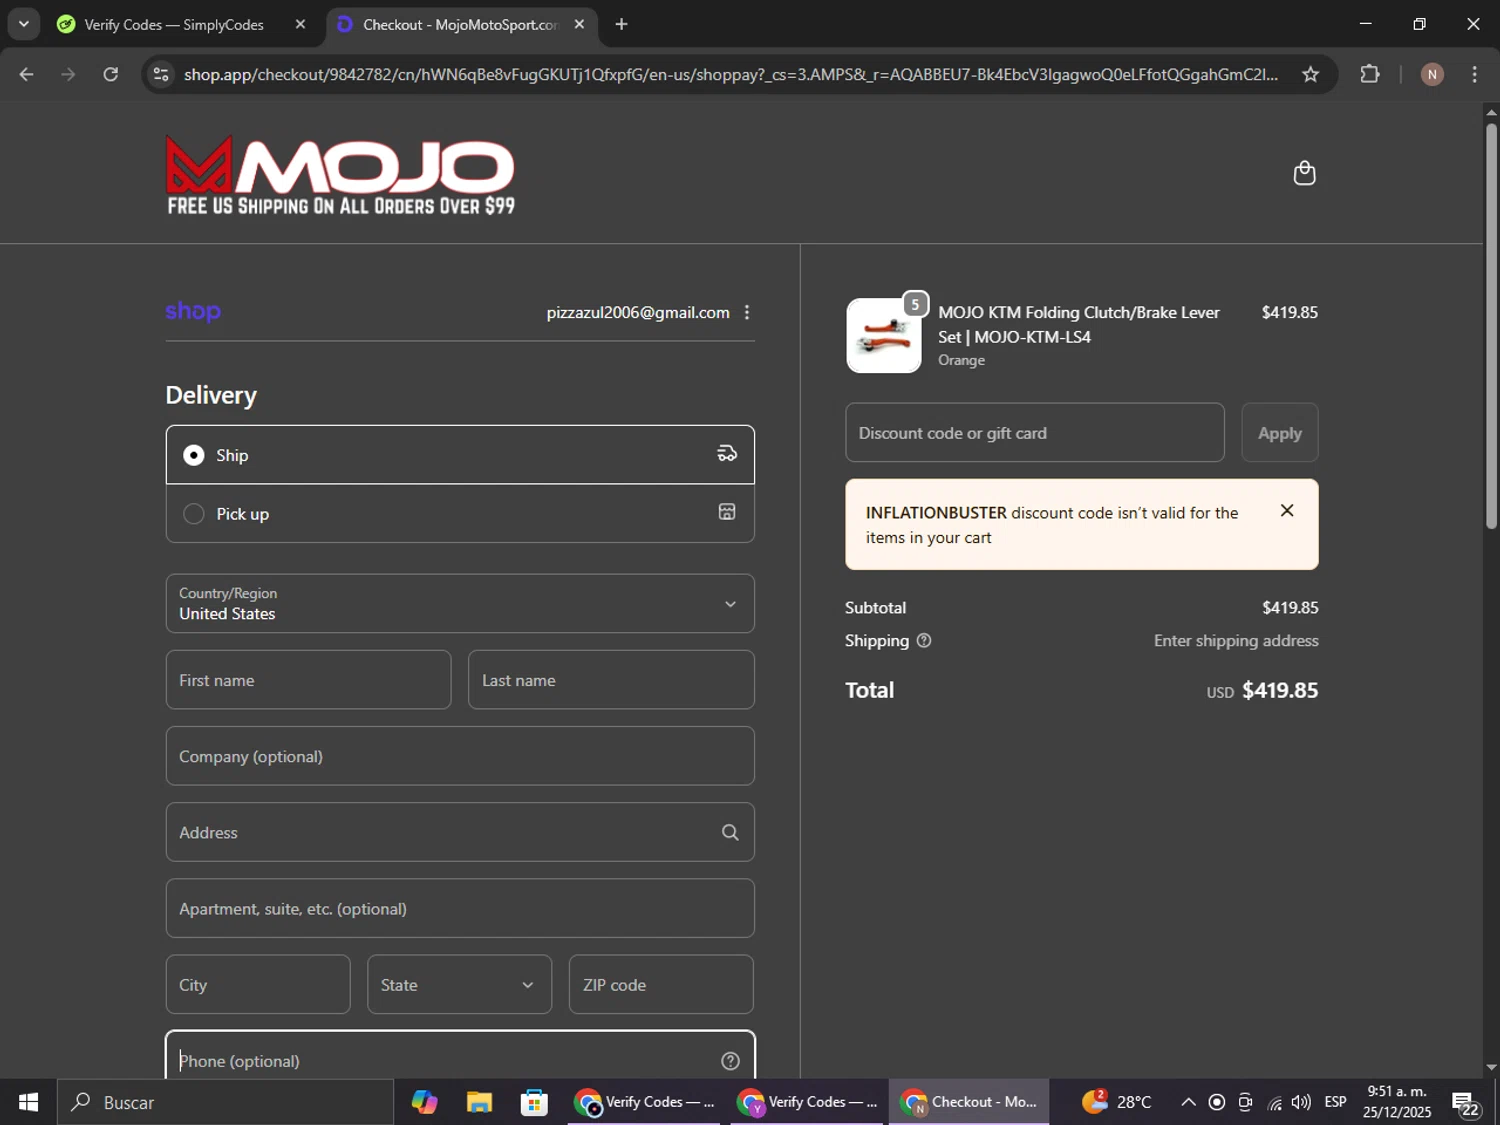Click the Discount code or gift card field
This screenshot has width=1500, height=1125.
[x=1034, y=432]
